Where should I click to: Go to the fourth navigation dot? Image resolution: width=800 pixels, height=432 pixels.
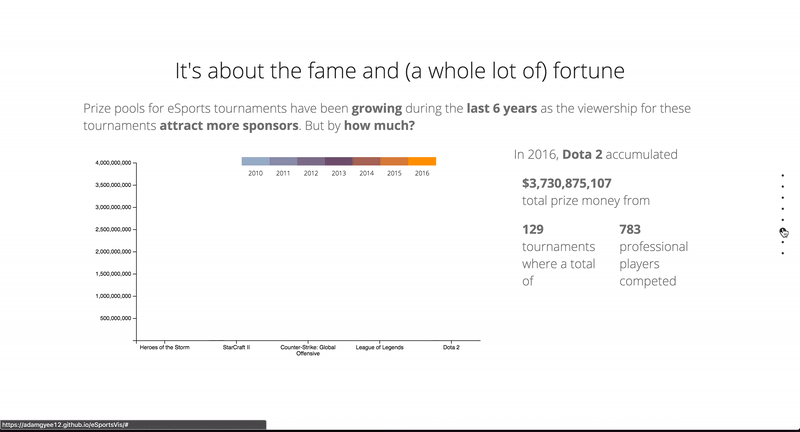point(782,208)
